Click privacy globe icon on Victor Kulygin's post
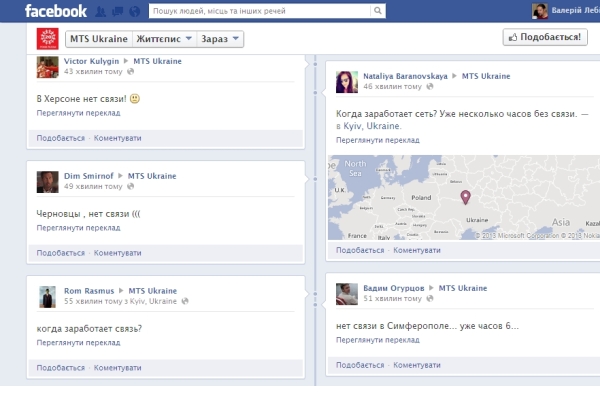This screenshot has height=400, width=600. click(x=130, y=72)
